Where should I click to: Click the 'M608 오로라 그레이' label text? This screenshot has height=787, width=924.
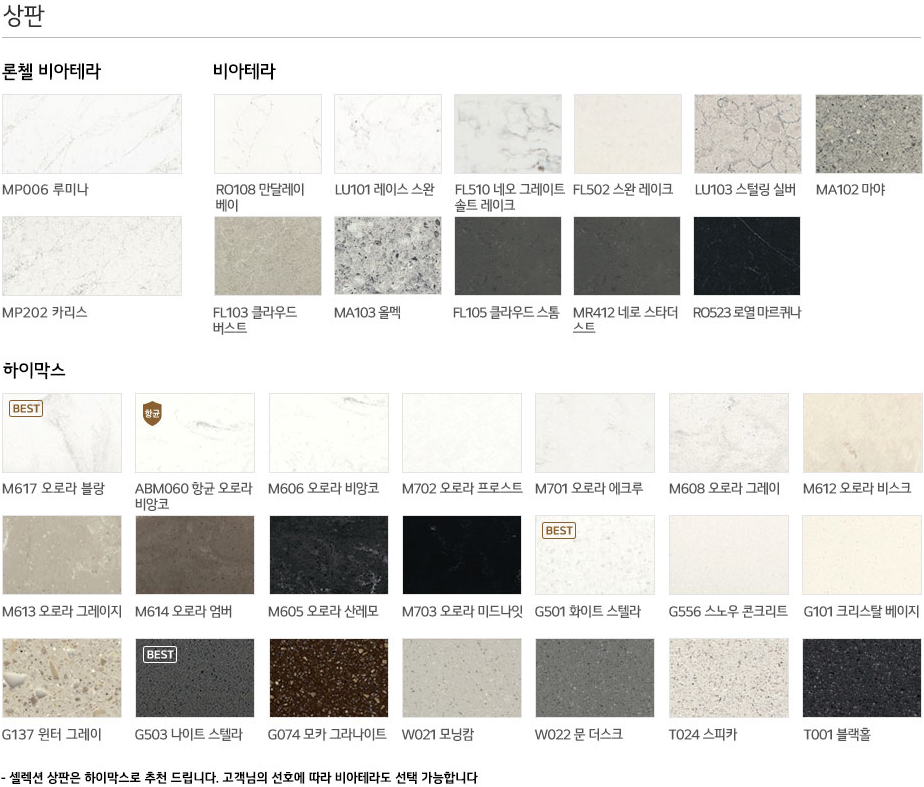(x=724, y=488)
